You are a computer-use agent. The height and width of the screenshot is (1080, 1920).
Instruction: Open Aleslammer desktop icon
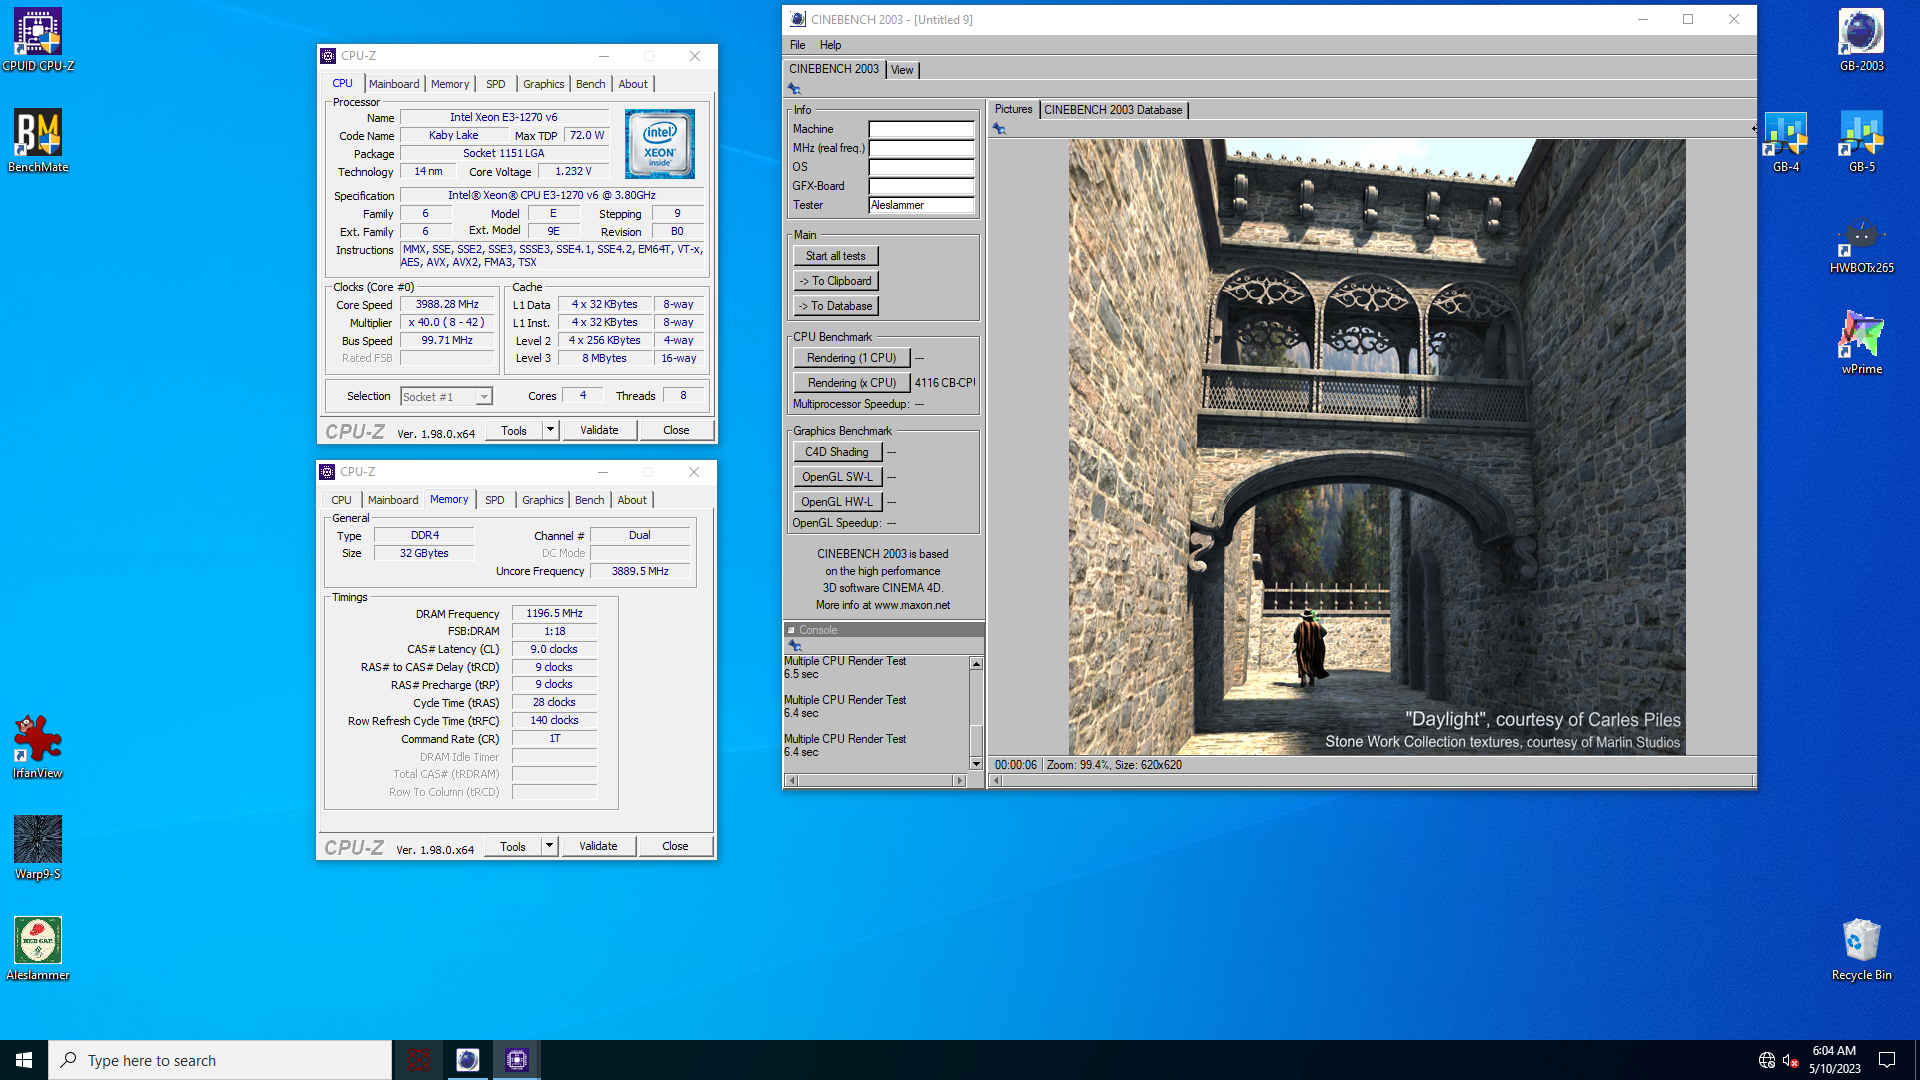(x=38, y=950)
